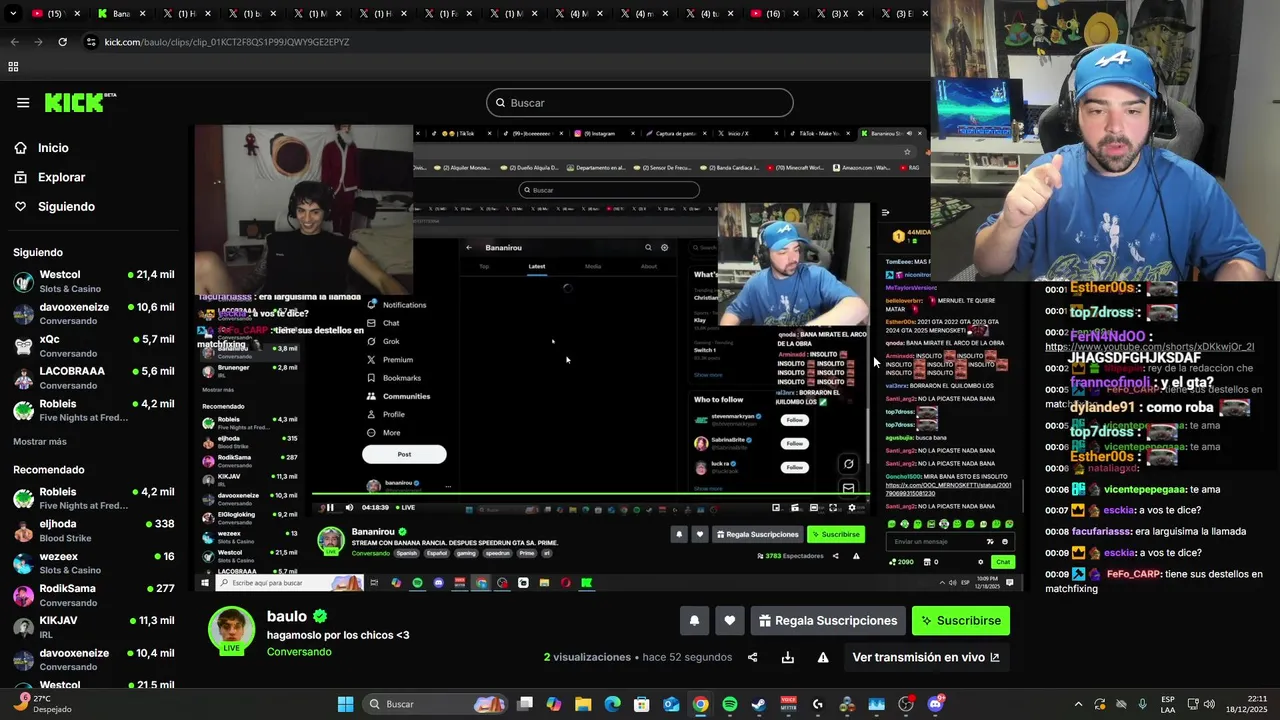Click the microphone tray icon
The width and height of the screenshot is (1280, 720).
(x=1143, y=704)
